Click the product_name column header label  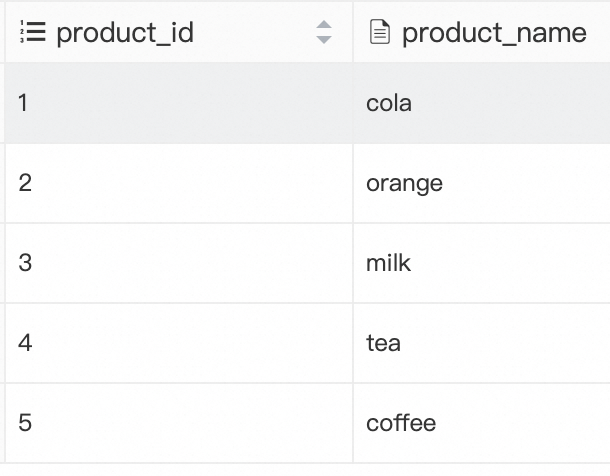click(x=494, y=32)
